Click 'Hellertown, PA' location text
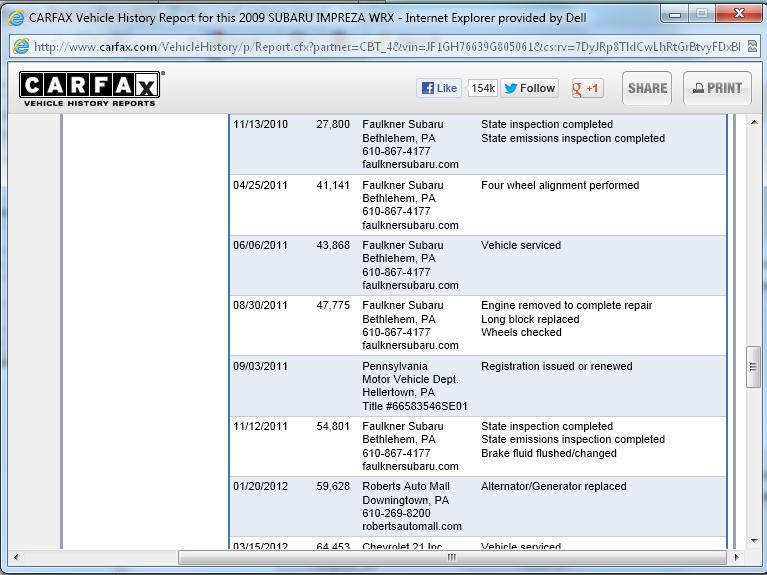The image size is (767, 575). pos(399,392)
